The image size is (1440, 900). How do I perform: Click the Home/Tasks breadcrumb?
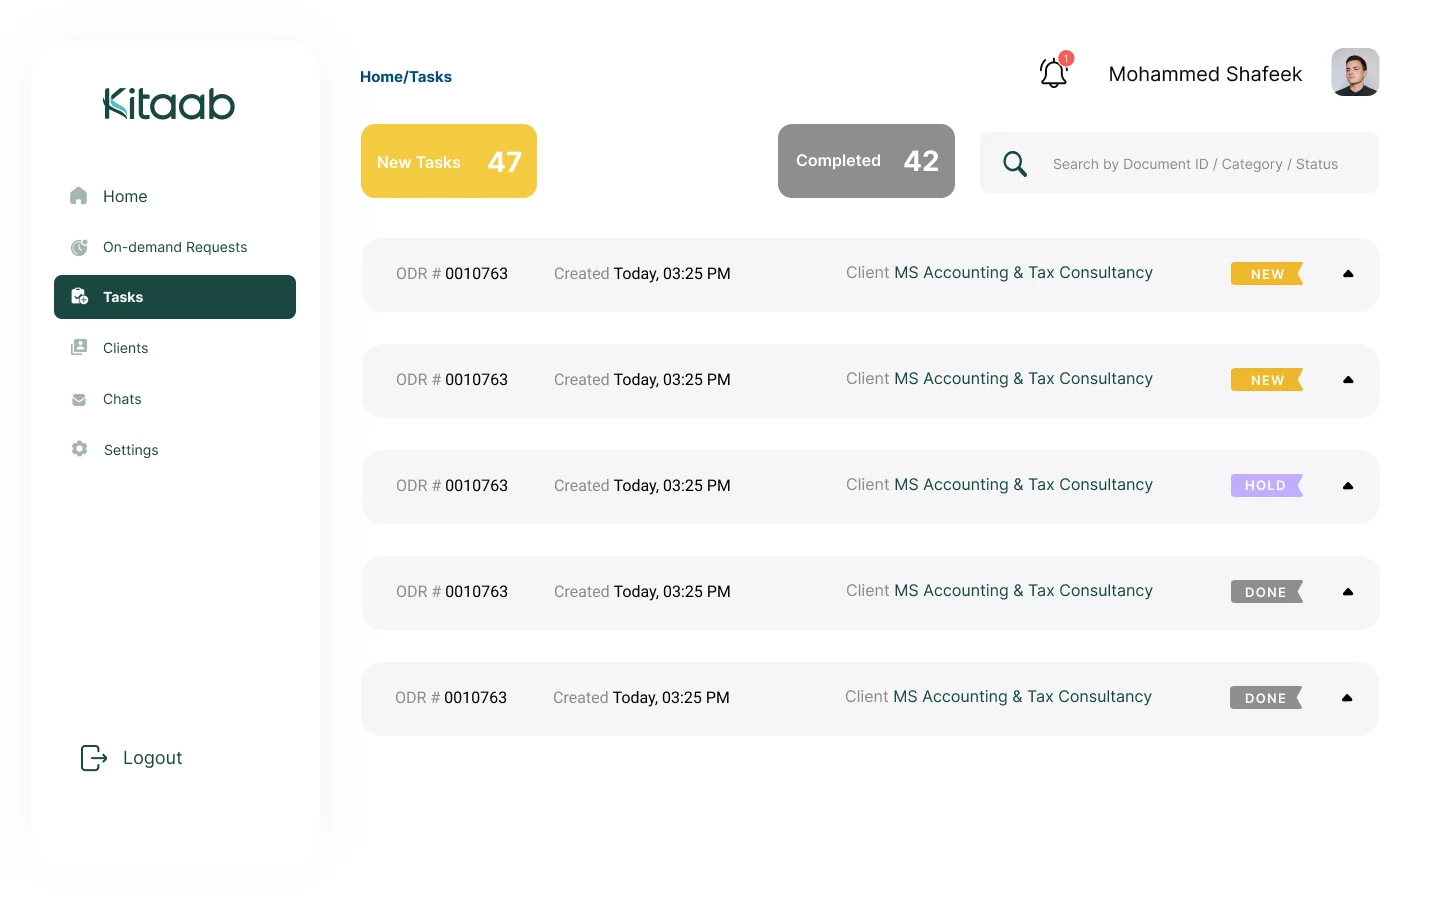pyautogui.click(x=406, y=77)
